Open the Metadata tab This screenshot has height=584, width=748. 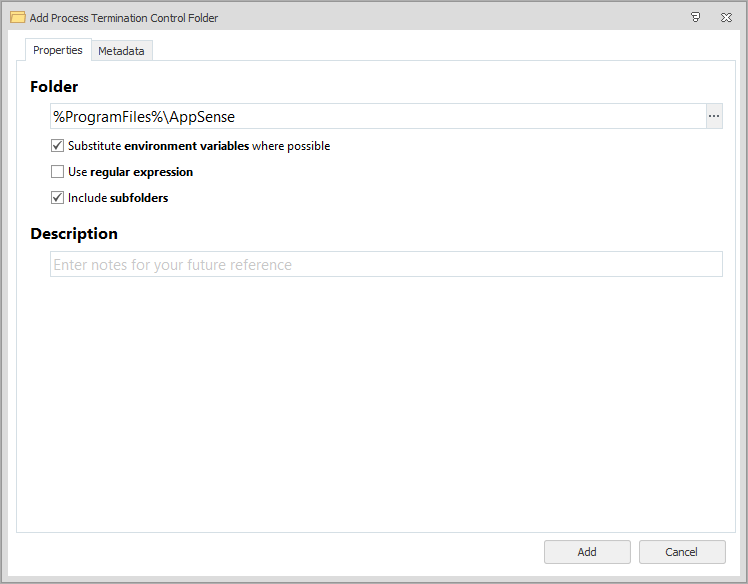(121, 51)
